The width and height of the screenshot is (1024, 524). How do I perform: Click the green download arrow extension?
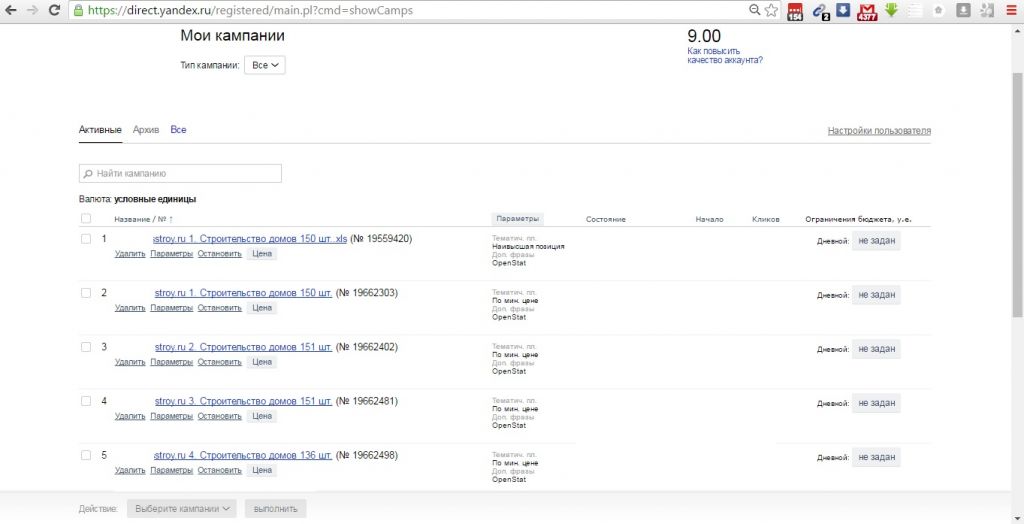click(x=891, y=10)
